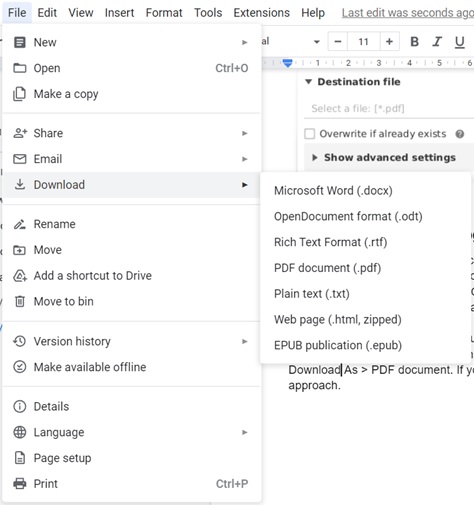The height and width of the screenshot is (505, 474).
Task: Toggle Bold formatting
Action: (414, 42)
